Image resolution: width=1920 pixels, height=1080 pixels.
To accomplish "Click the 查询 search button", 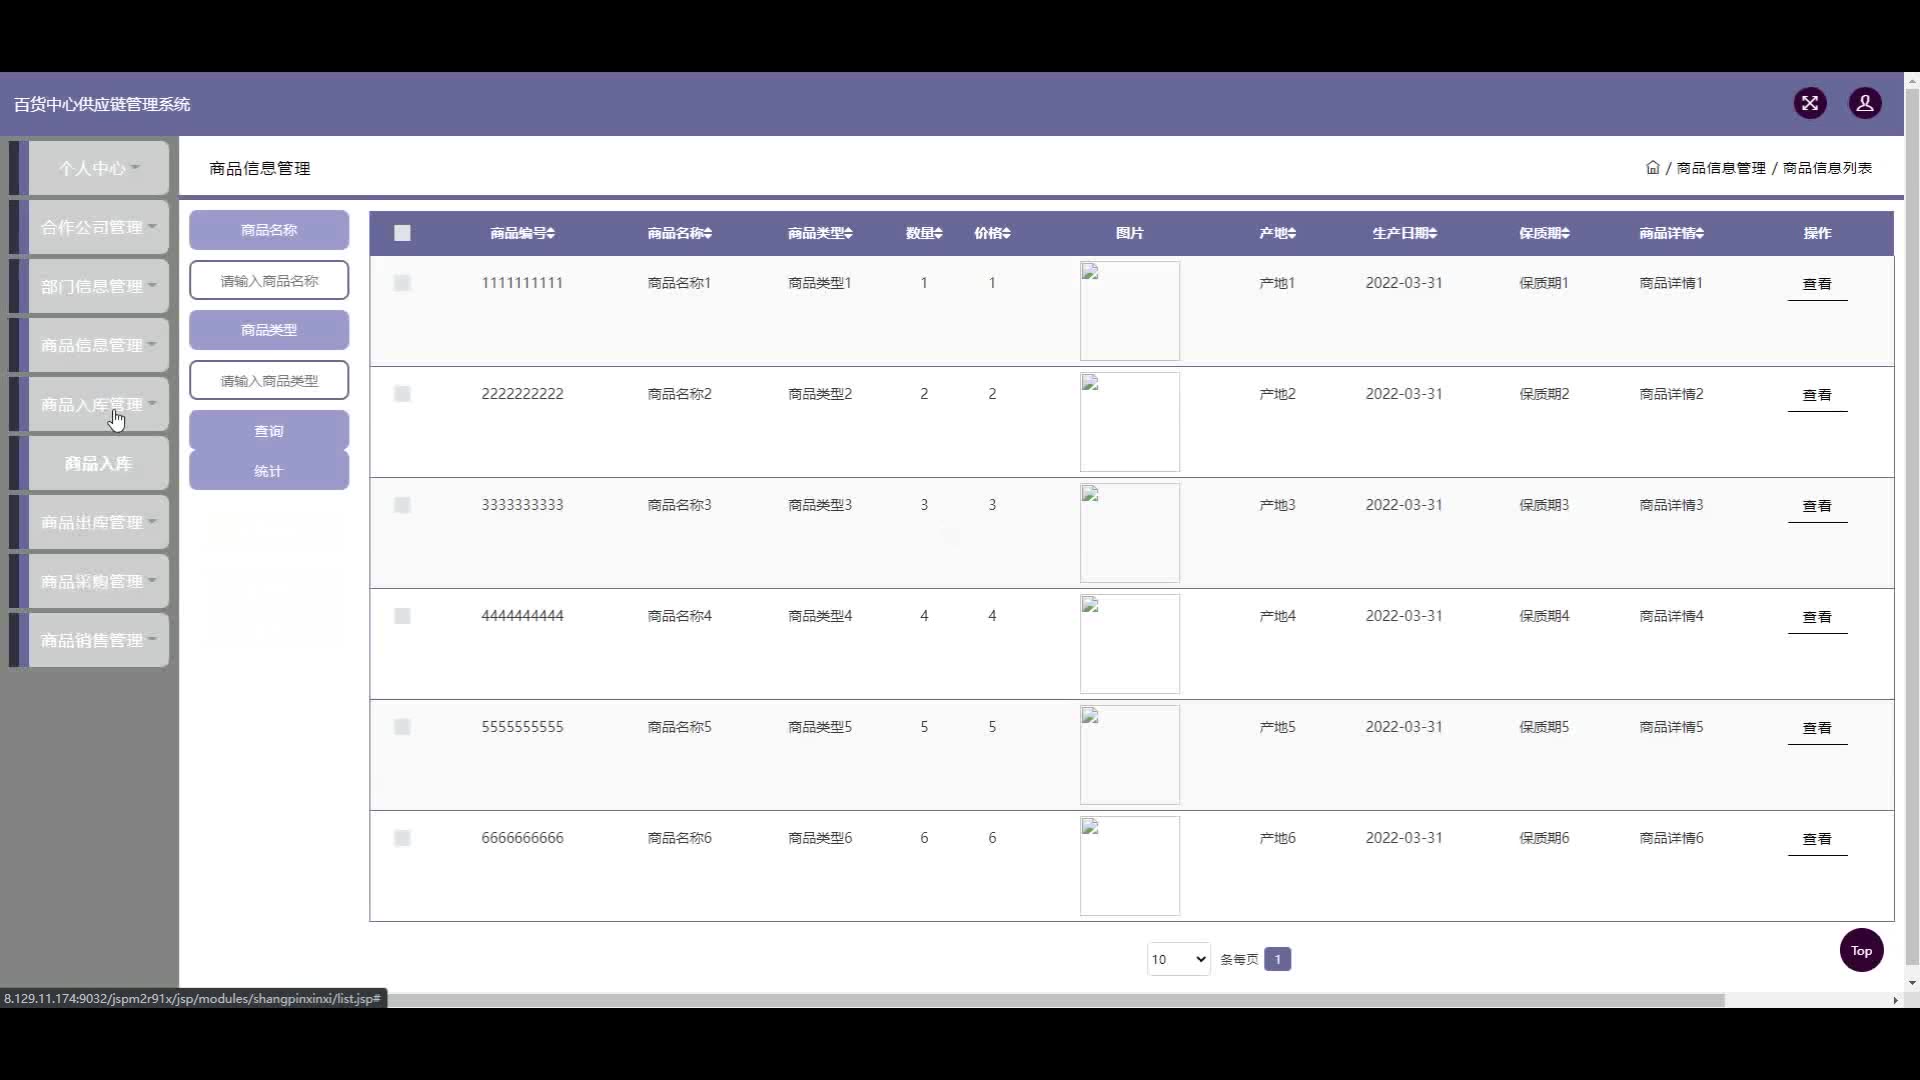I will pos(269,430).
